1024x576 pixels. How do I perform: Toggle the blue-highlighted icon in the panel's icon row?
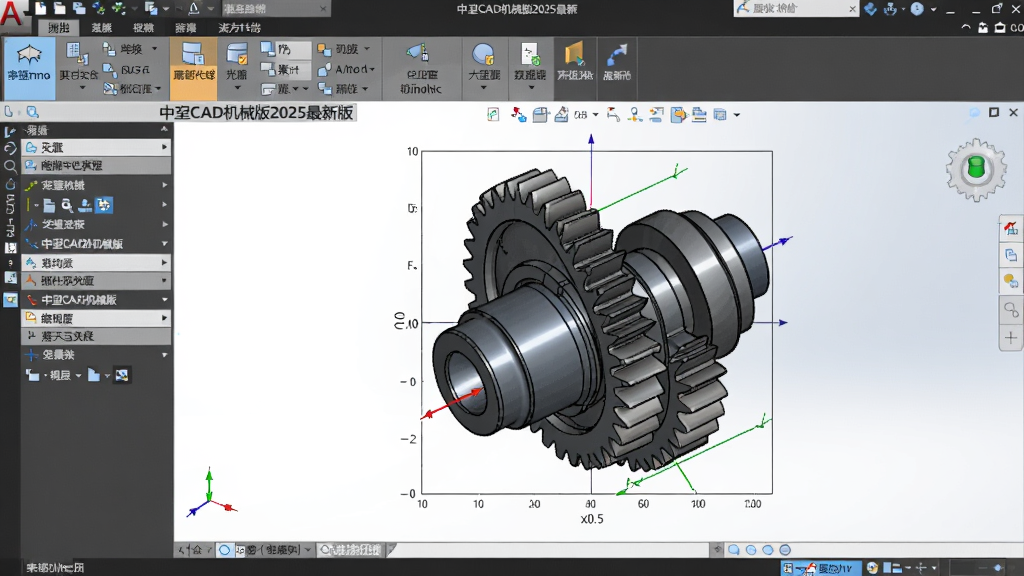pyautogui.click(x=103, y=205)
